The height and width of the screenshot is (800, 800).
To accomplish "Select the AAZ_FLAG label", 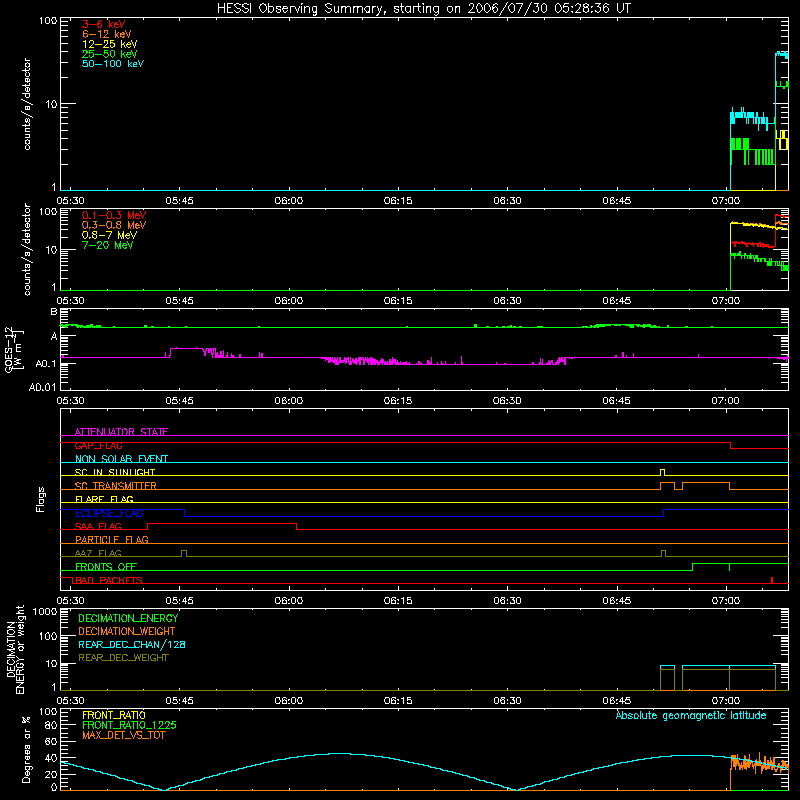I will [98, 553].
